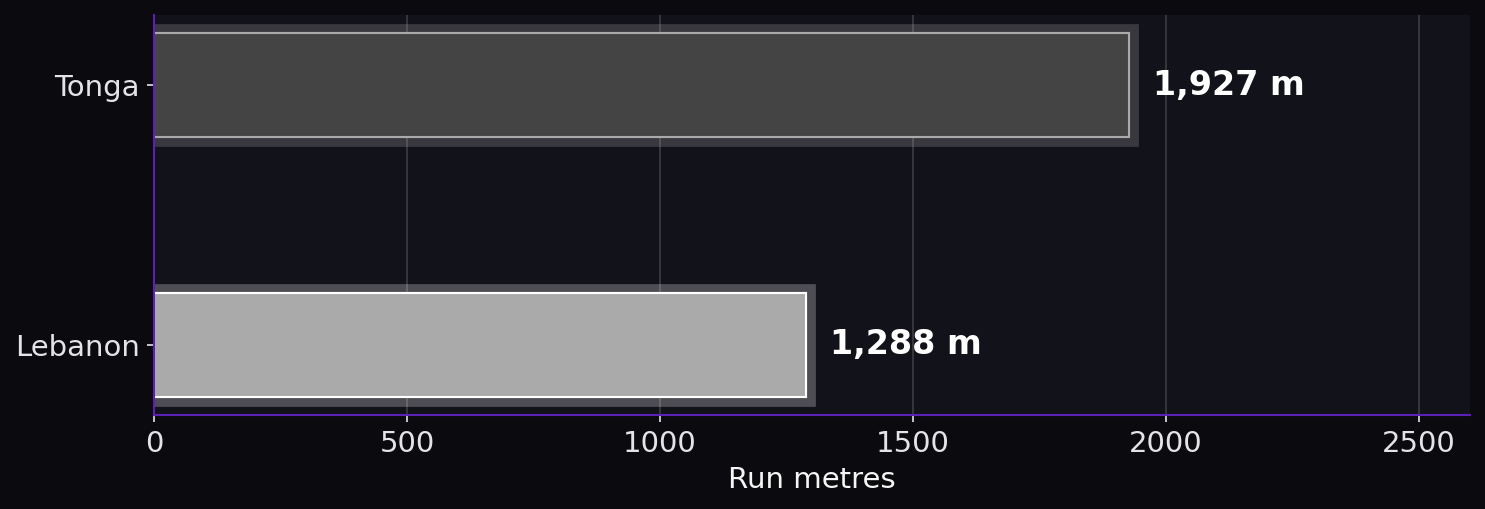Click the 'Tonga' axis label

pos(97,87)
